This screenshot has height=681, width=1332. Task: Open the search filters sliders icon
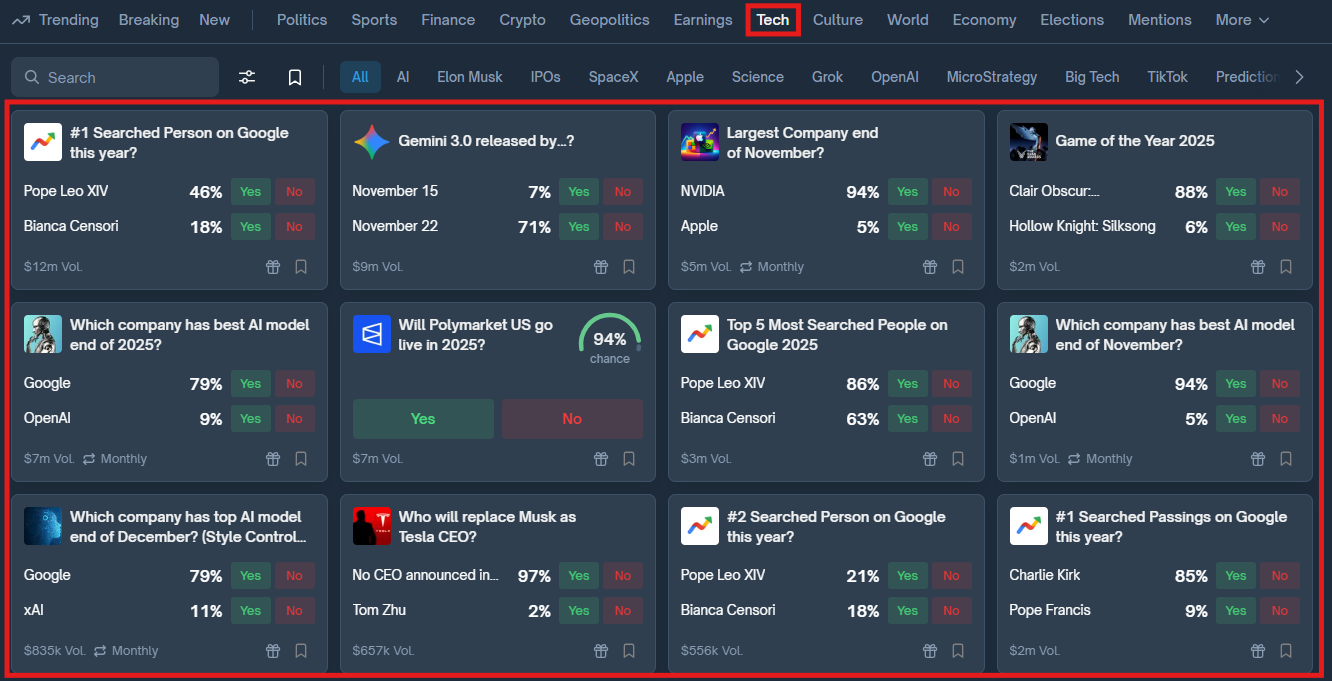246,76
